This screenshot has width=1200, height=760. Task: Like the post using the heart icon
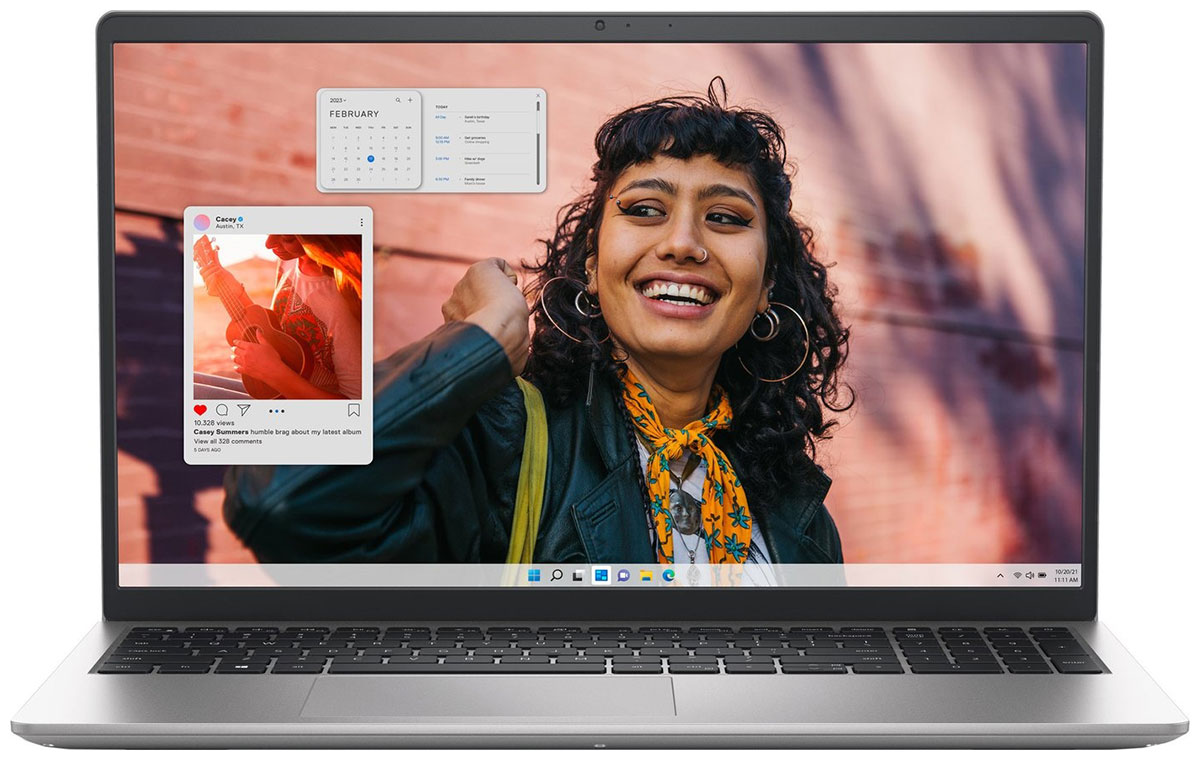200,410
